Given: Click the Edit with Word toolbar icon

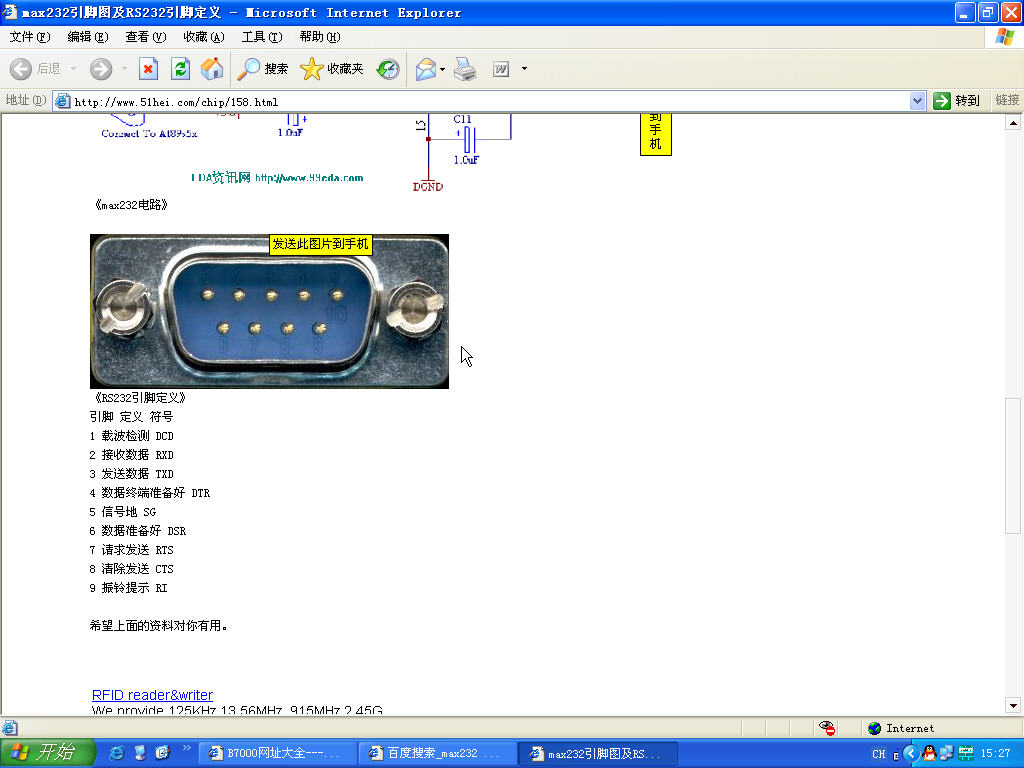Looking at the screenshot, I should [x=500, y=69].
